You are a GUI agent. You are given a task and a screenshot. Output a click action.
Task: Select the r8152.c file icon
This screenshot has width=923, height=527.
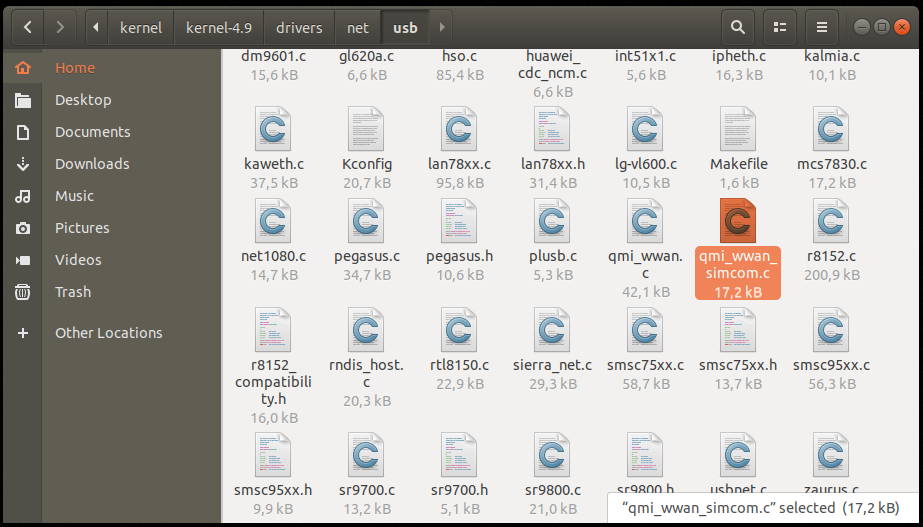(831, 221)
